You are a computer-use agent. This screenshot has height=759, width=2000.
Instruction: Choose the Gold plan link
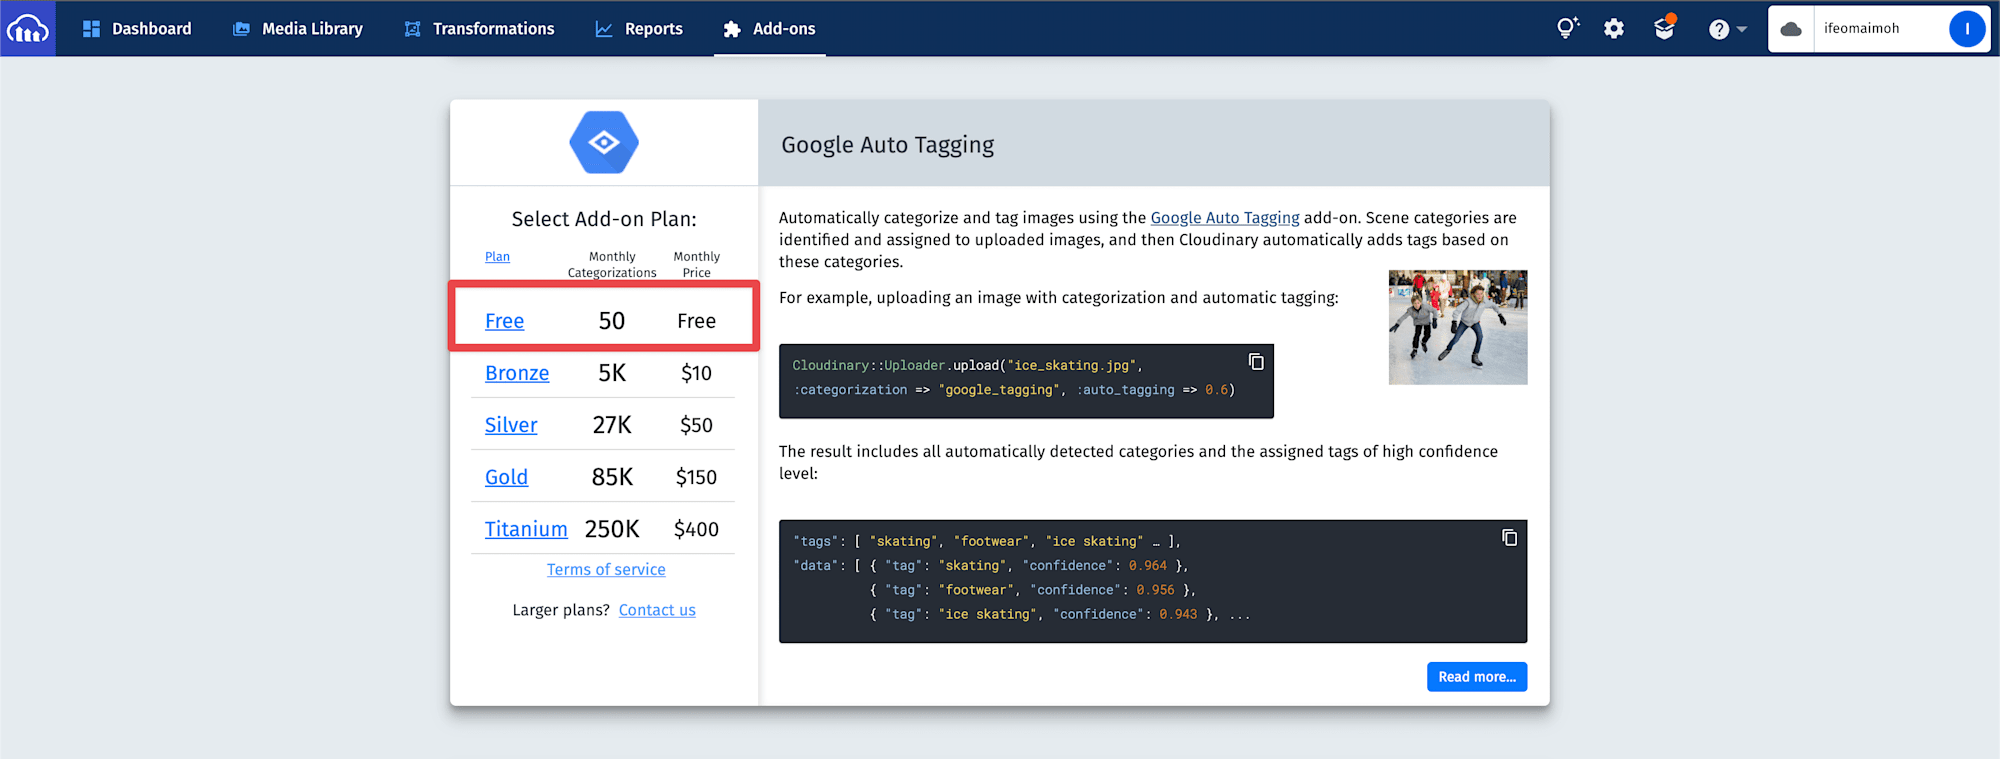click(506, 477)
